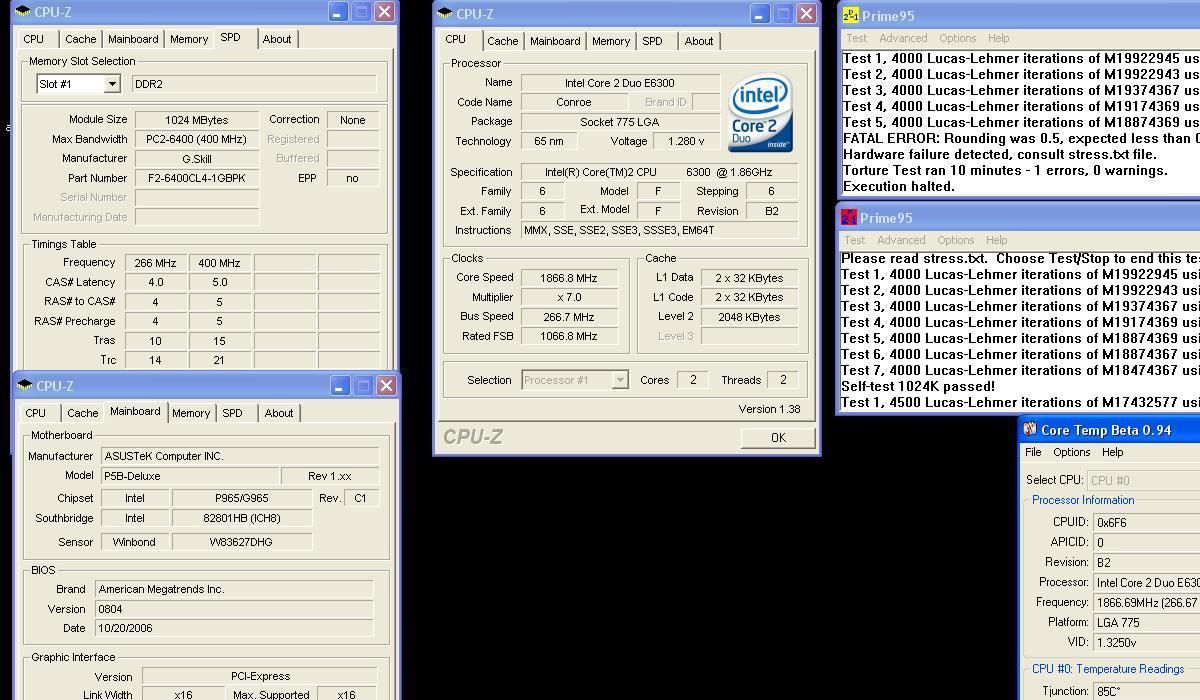Open Options menu in upper Prime95 window
Viewport: 1200px width, 700px height.
coord(957,38)
